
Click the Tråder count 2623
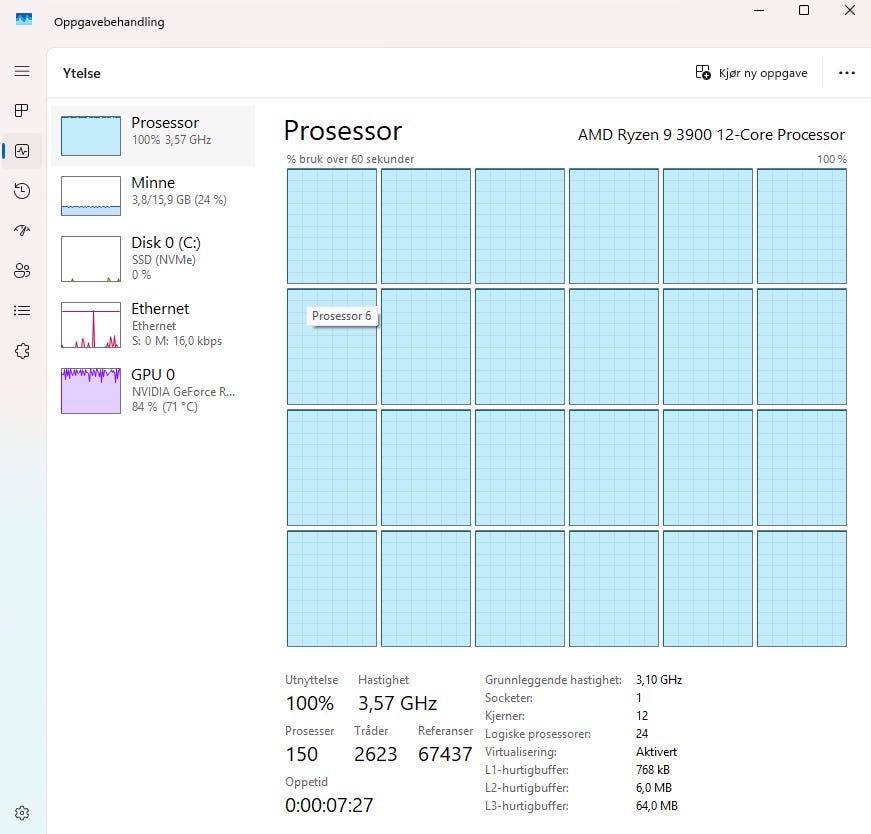[x=376, y=754]
